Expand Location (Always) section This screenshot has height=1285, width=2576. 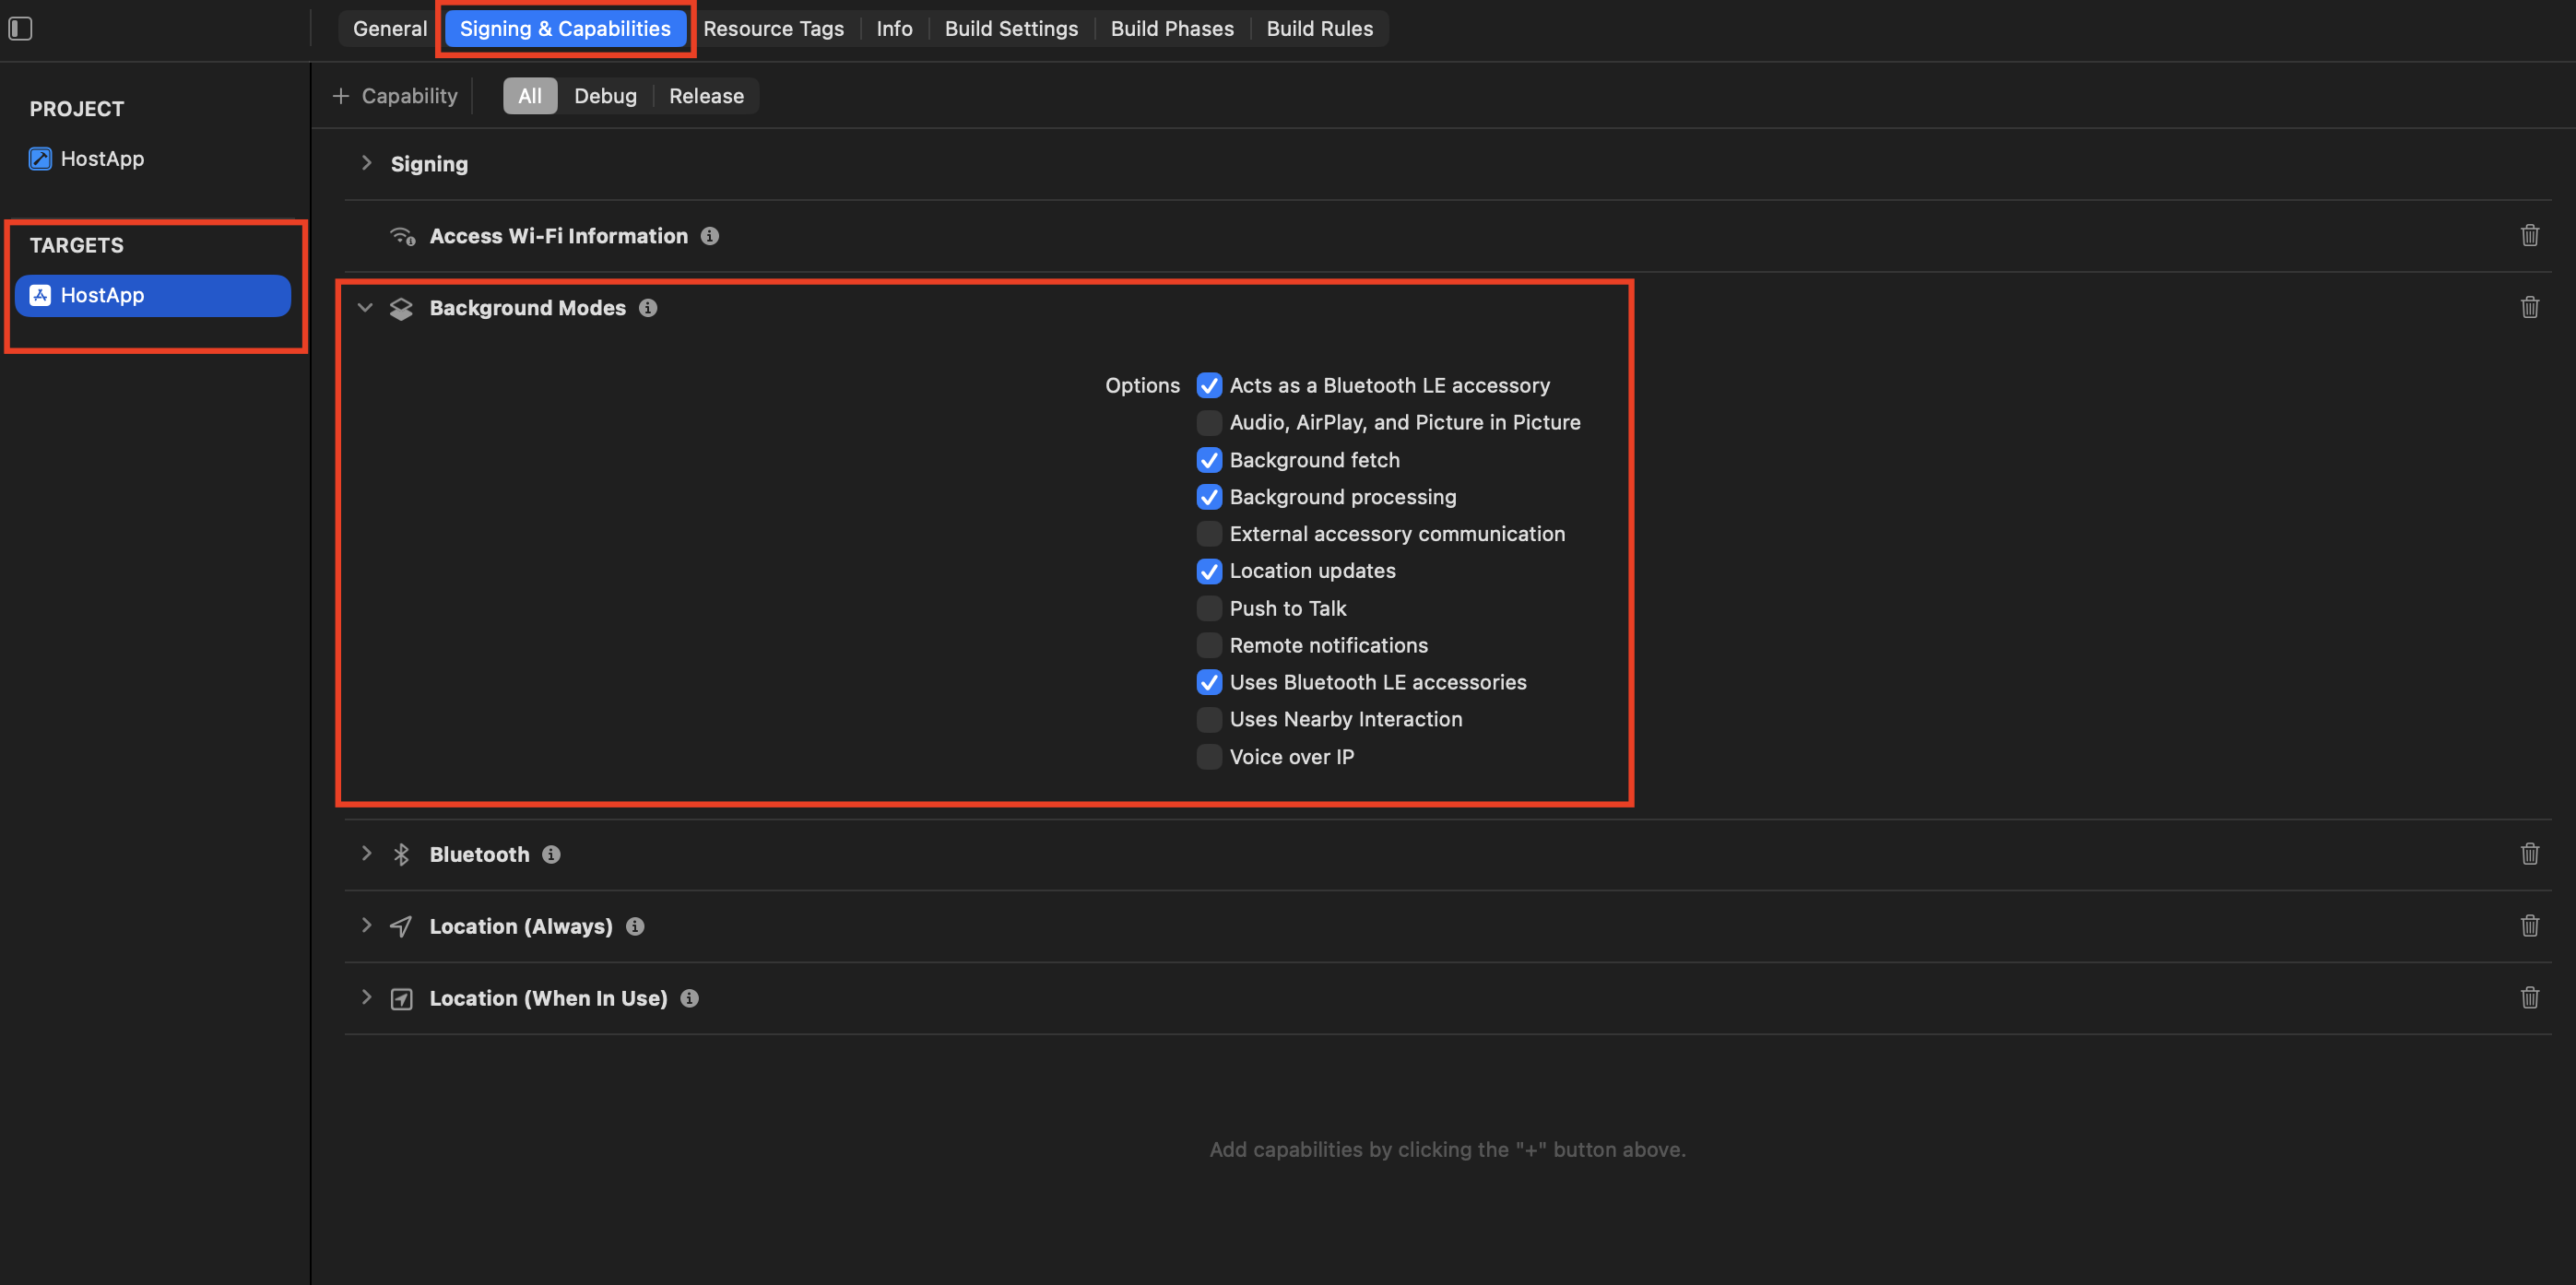(366, 925)
